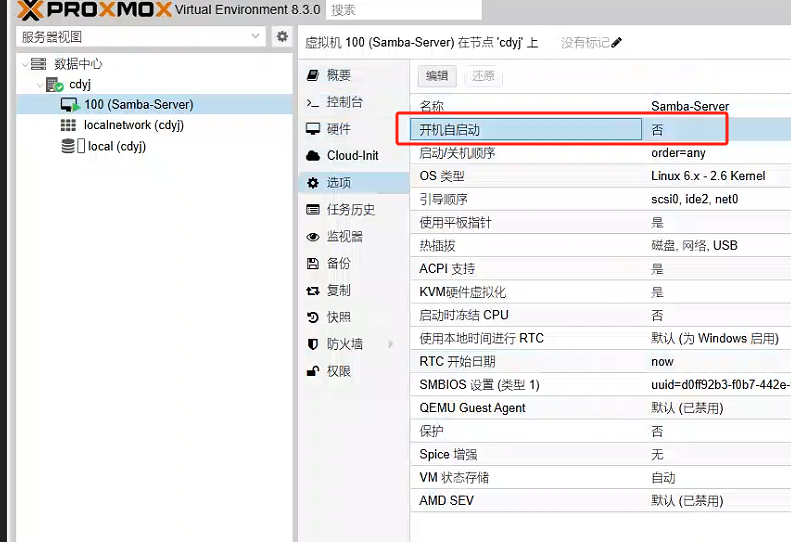The width and height of the screenshot is (791, 542).
Task: Click the 备份 floppy disk icon
Action: point(313,263)
